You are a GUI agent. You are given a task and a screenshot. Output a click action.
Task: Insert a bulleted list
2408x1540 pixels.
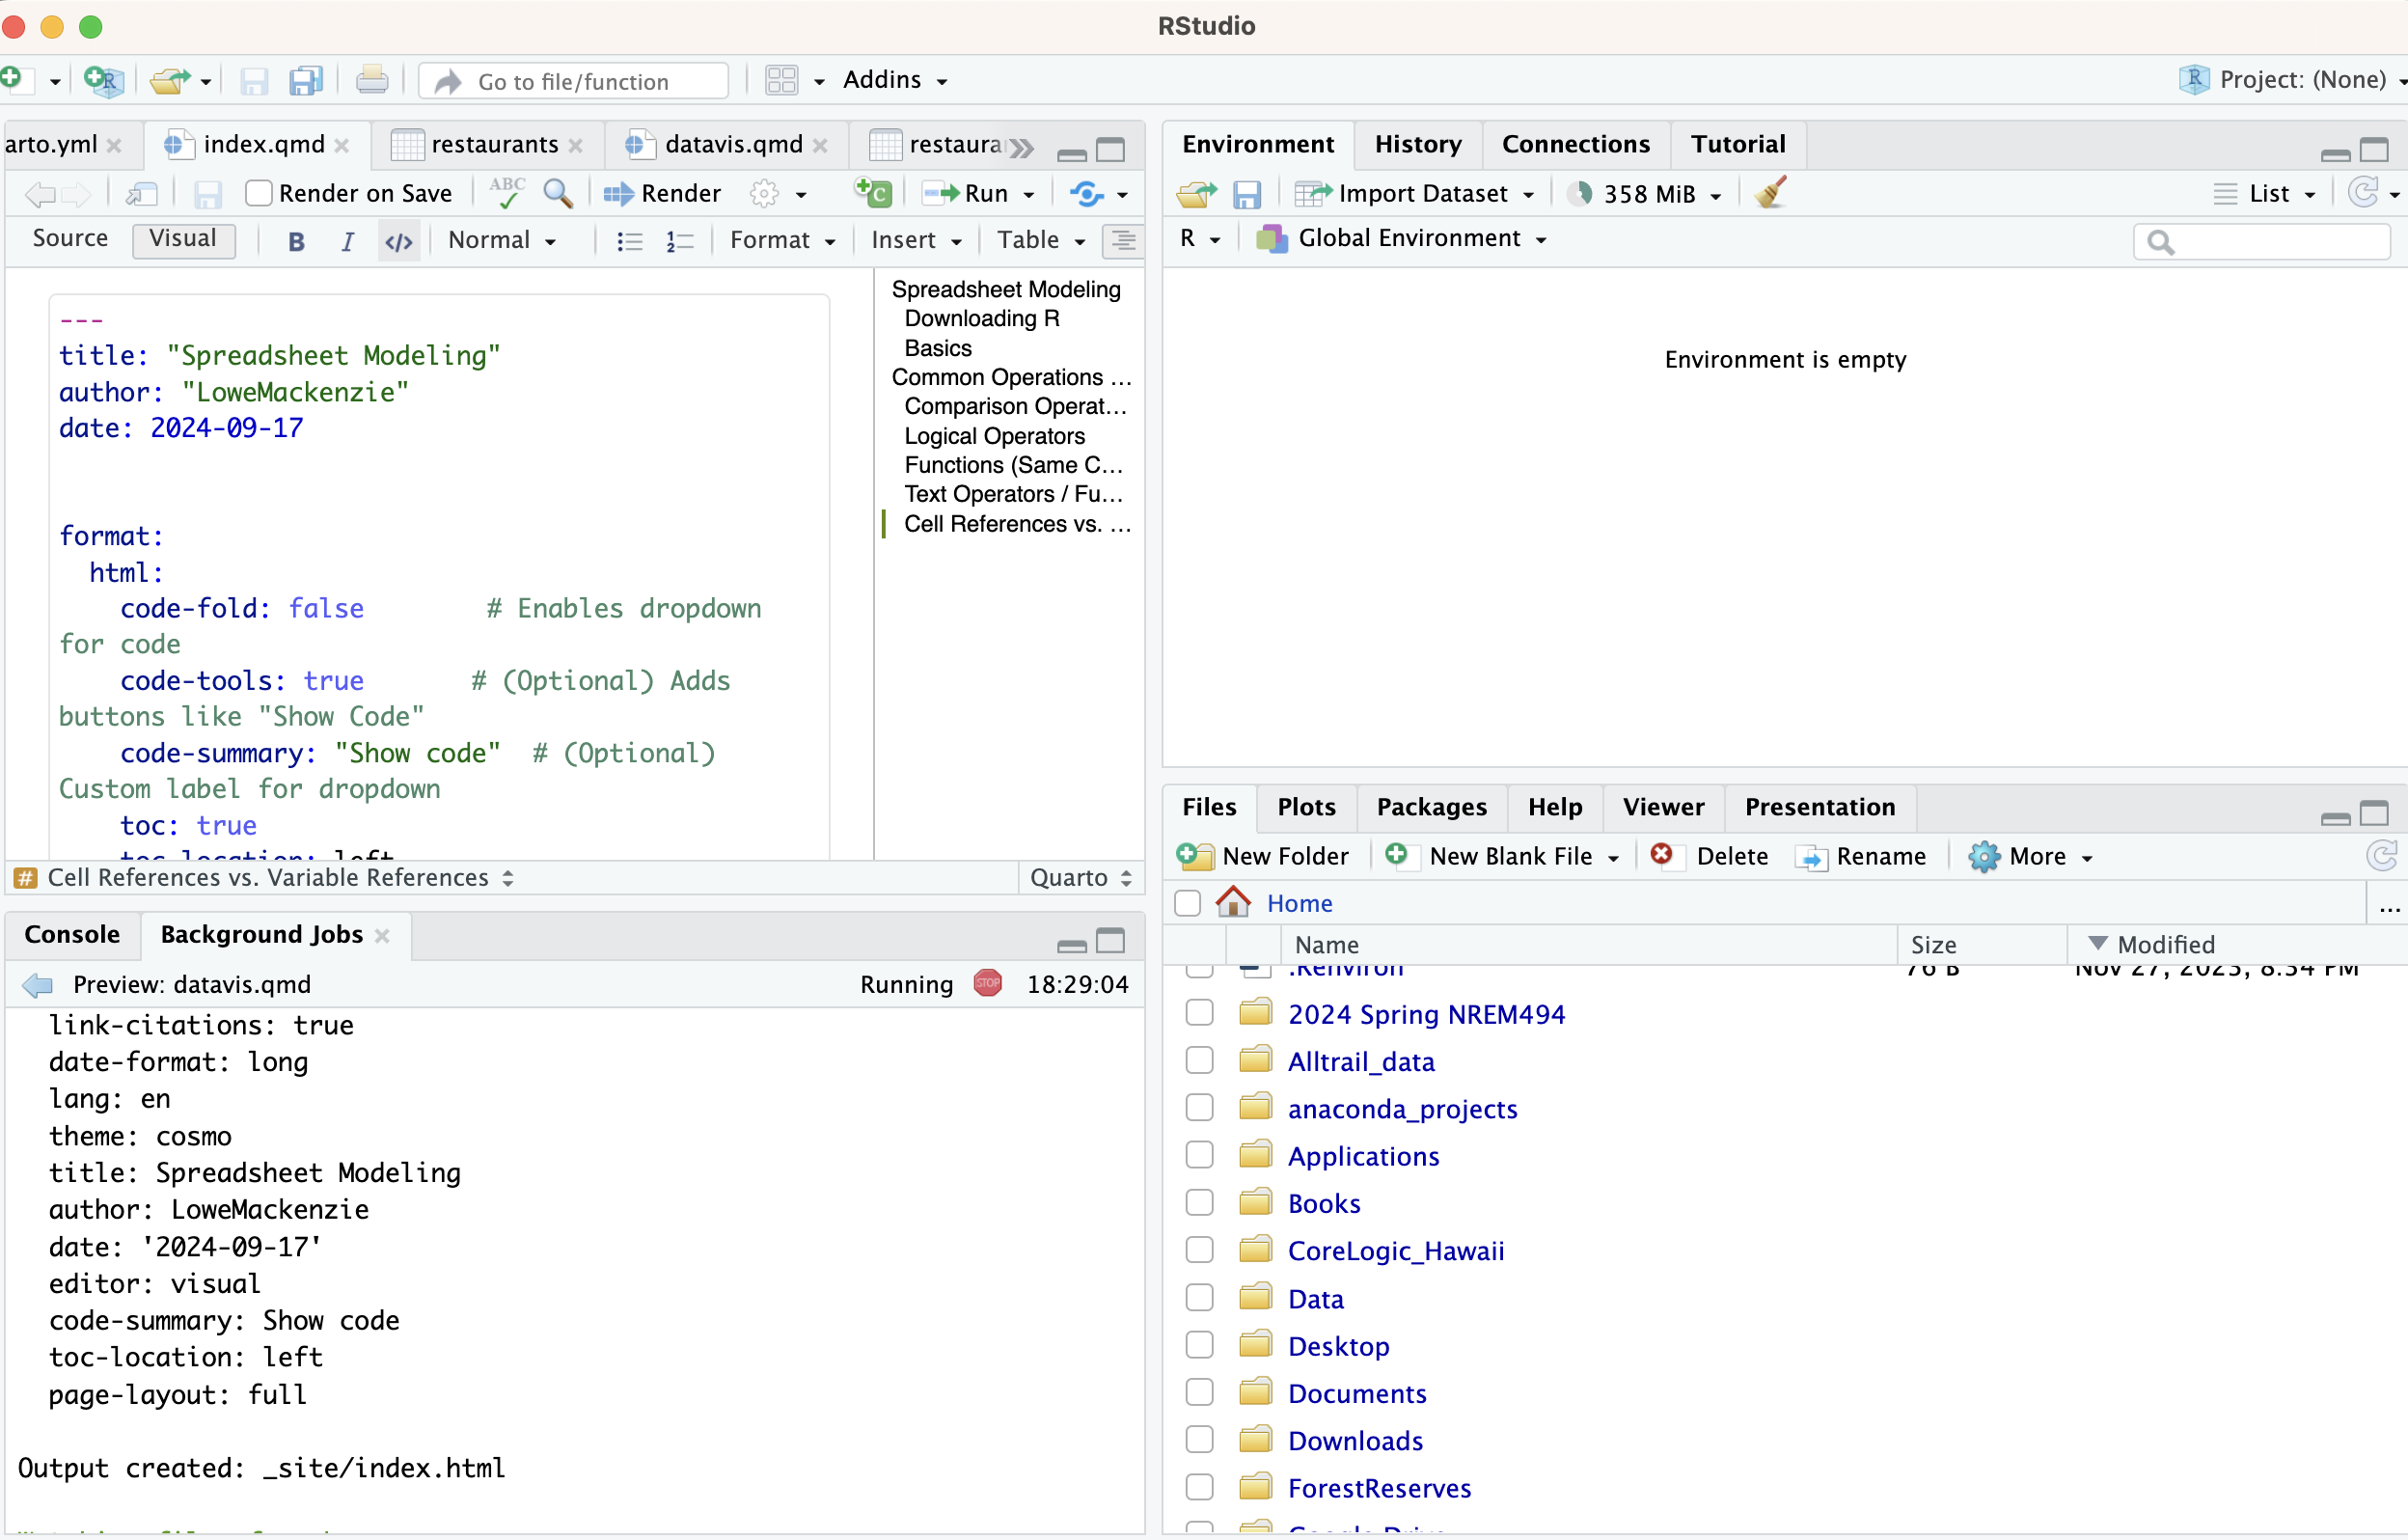click(x=629, y=241)
